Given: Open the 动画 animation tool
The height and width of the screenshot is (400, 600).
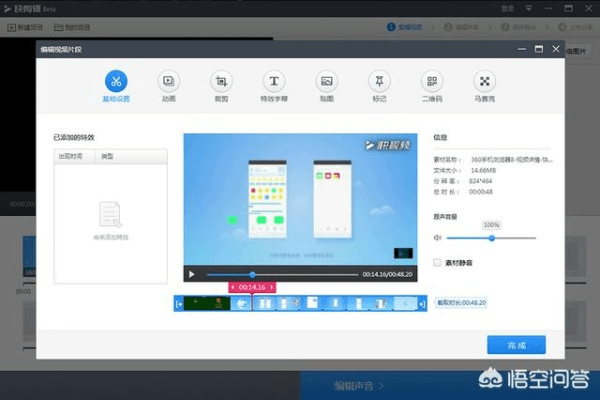Looking at the screenshot, I should [169, 81].
